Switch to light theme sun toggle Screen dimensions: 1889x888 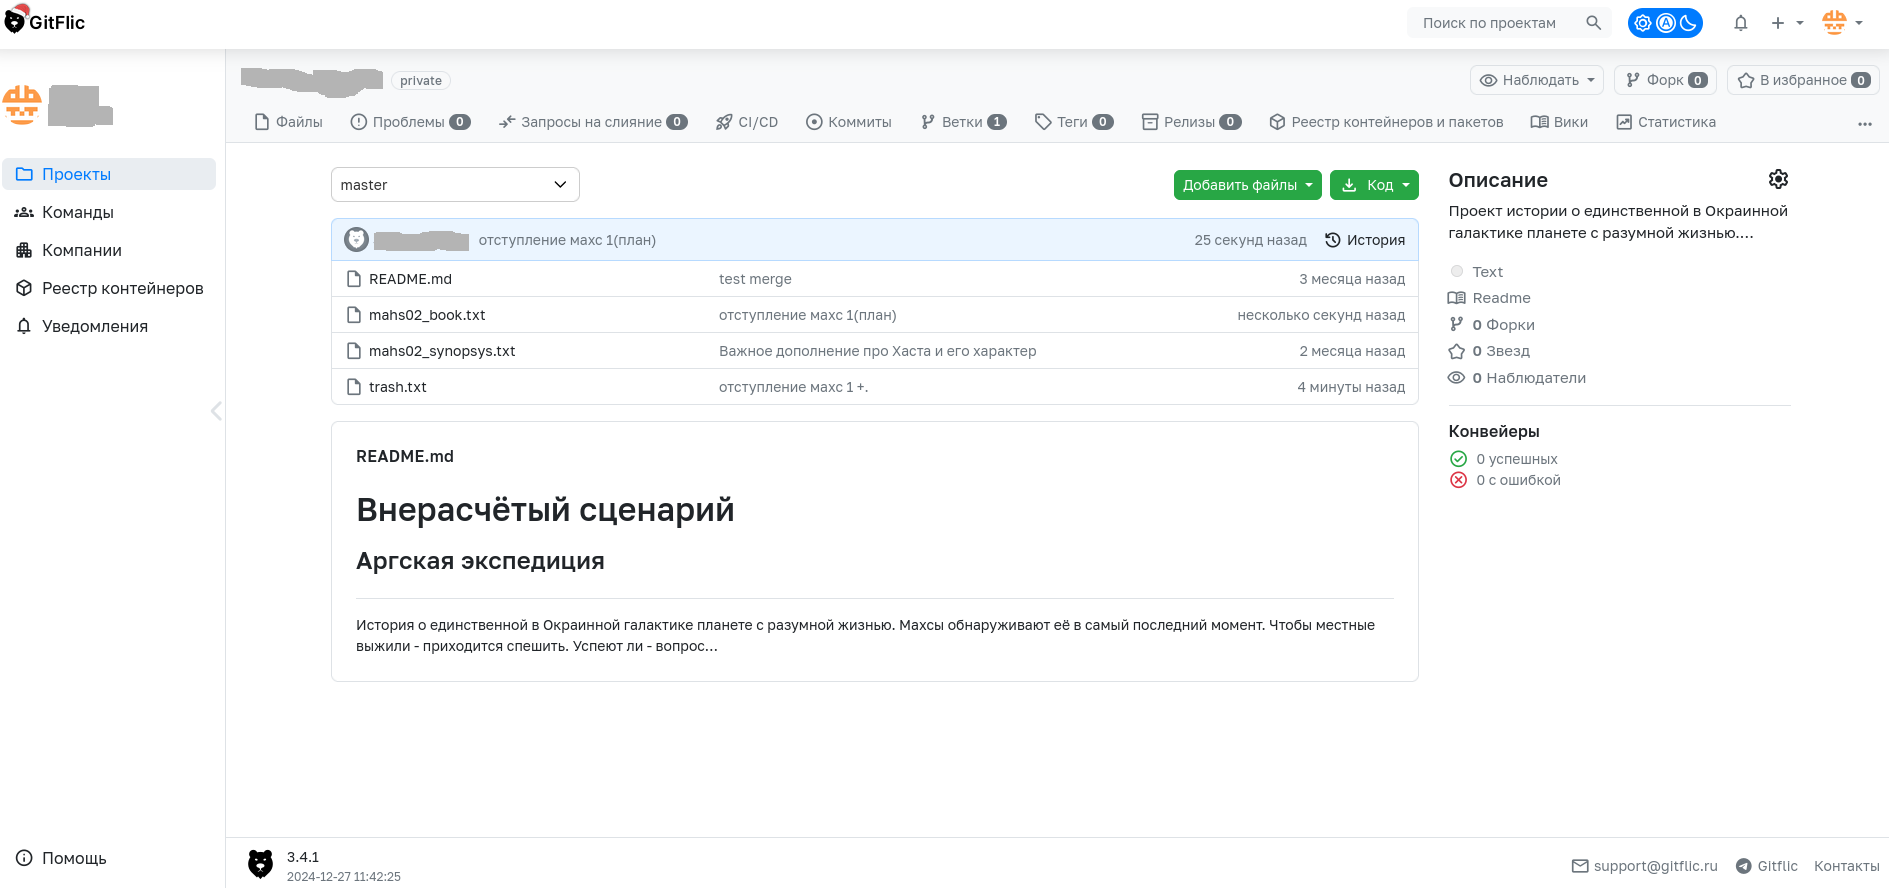pos(1643,23)
